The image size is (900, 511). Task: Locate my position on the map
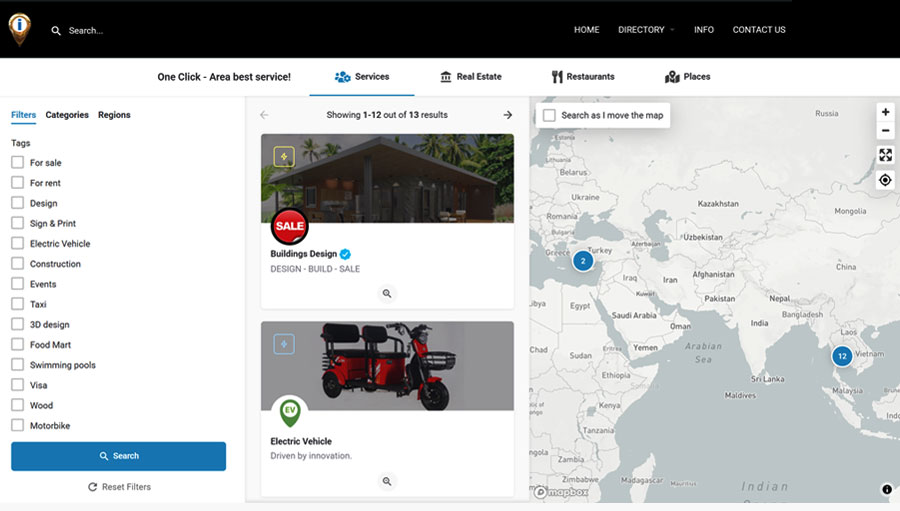pyautogui.click(x=885, y=180)
